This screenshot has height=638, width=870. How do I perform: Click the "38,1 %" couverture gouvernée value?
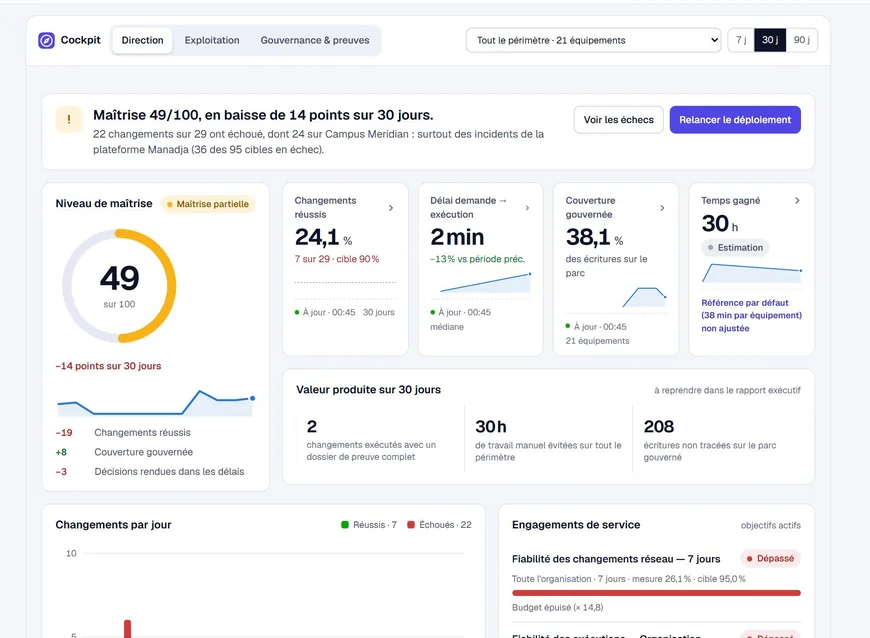click(594, 237)
